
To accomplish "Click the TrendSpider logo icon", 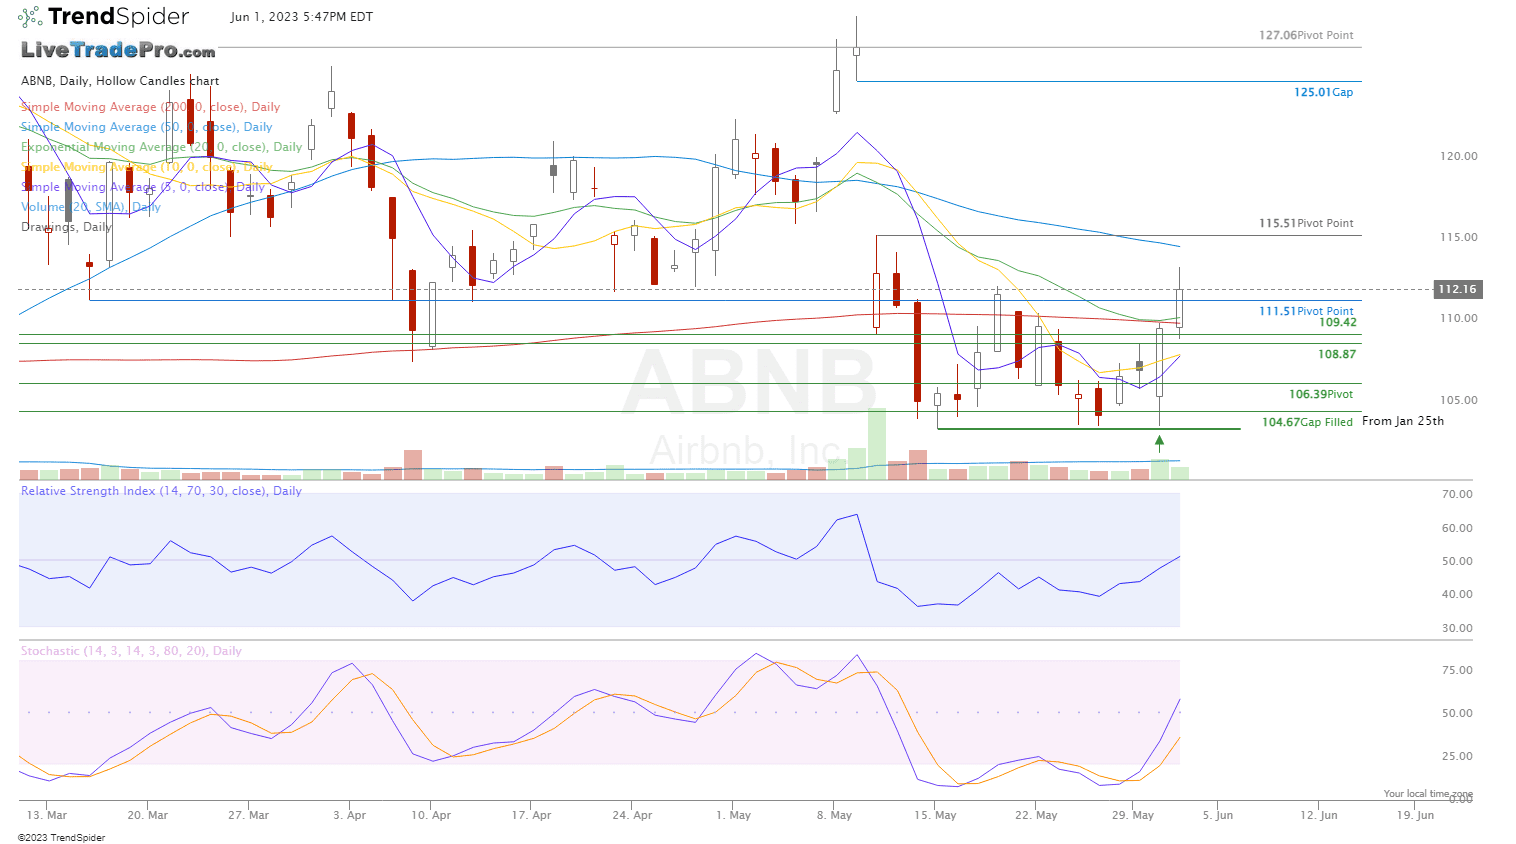I will tap(30, 16).
